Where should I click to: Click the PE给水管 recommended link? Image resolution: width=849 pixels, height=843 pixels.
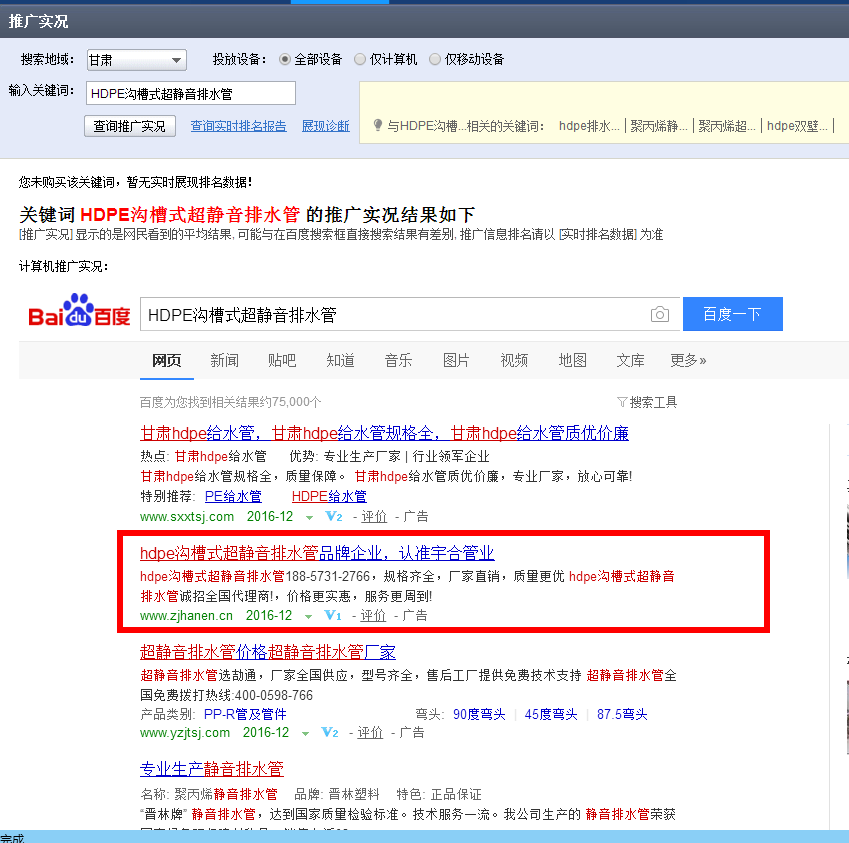click(233, 496)
